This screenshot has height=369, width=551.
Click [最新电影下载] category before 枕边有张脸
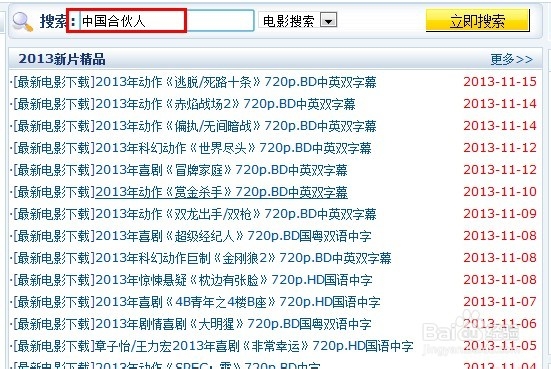tap(54, 280)
